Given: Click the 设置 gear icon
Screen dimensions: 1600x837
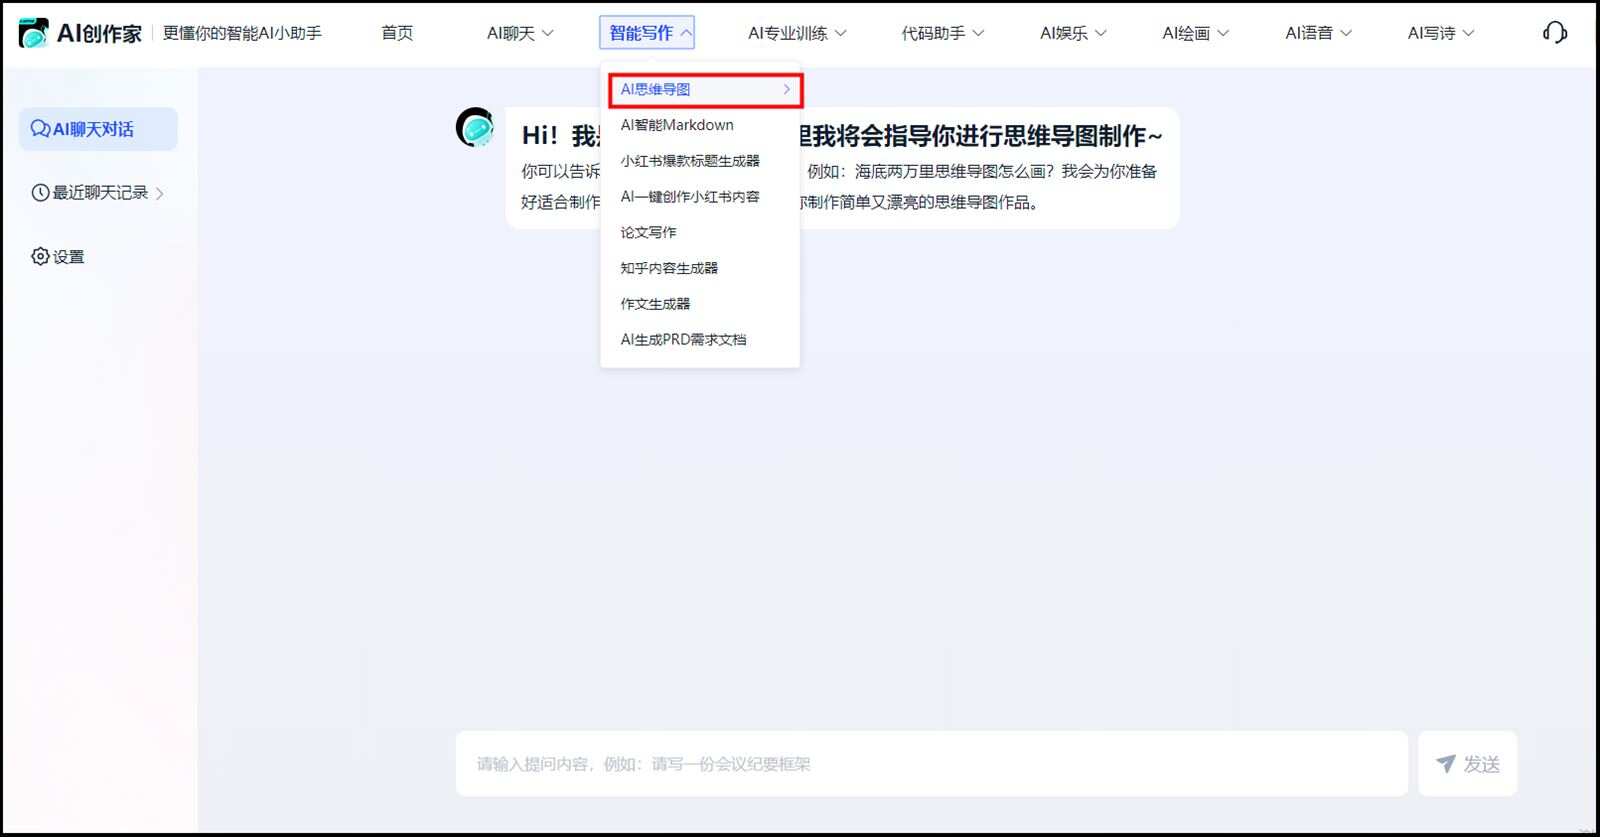Looking at the screenshot, I should click(x=40, y=256).
